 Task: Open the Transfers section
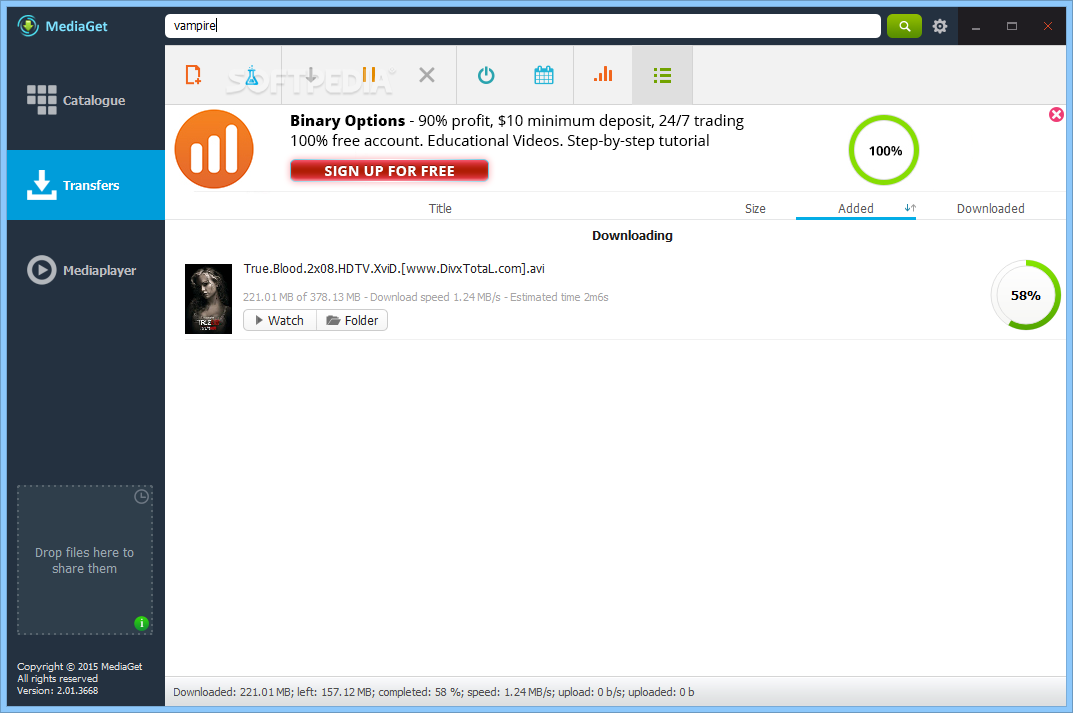86,185
